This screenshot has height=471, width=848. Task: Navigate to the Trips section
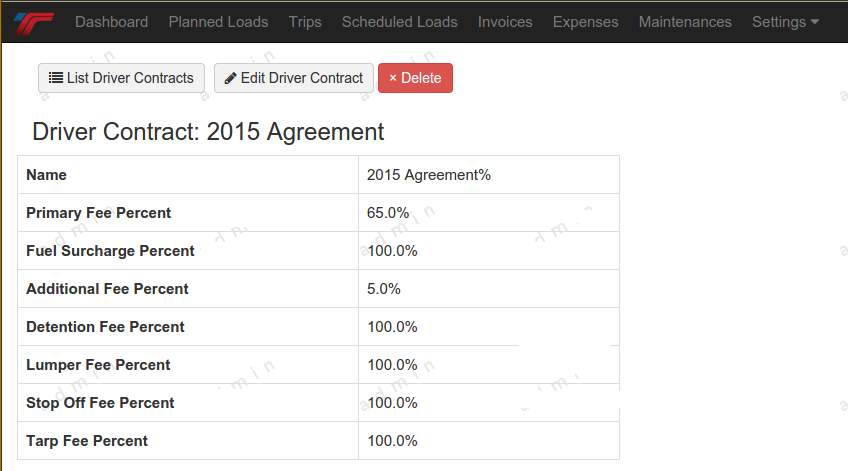click(x=305, y=22)
